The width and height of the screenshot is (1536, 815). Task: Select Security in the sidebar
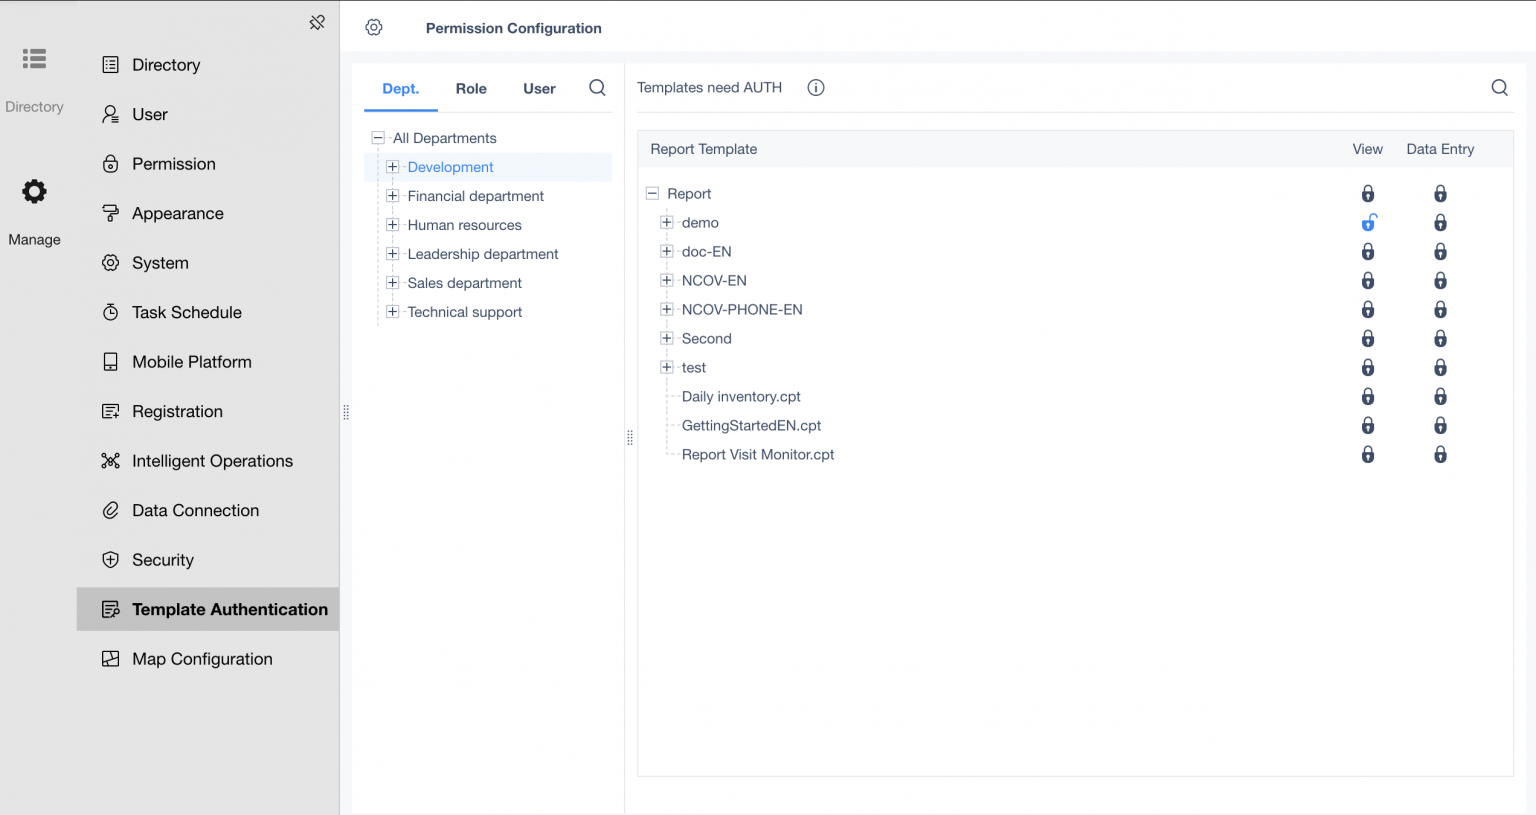click(x=162, y=560)
